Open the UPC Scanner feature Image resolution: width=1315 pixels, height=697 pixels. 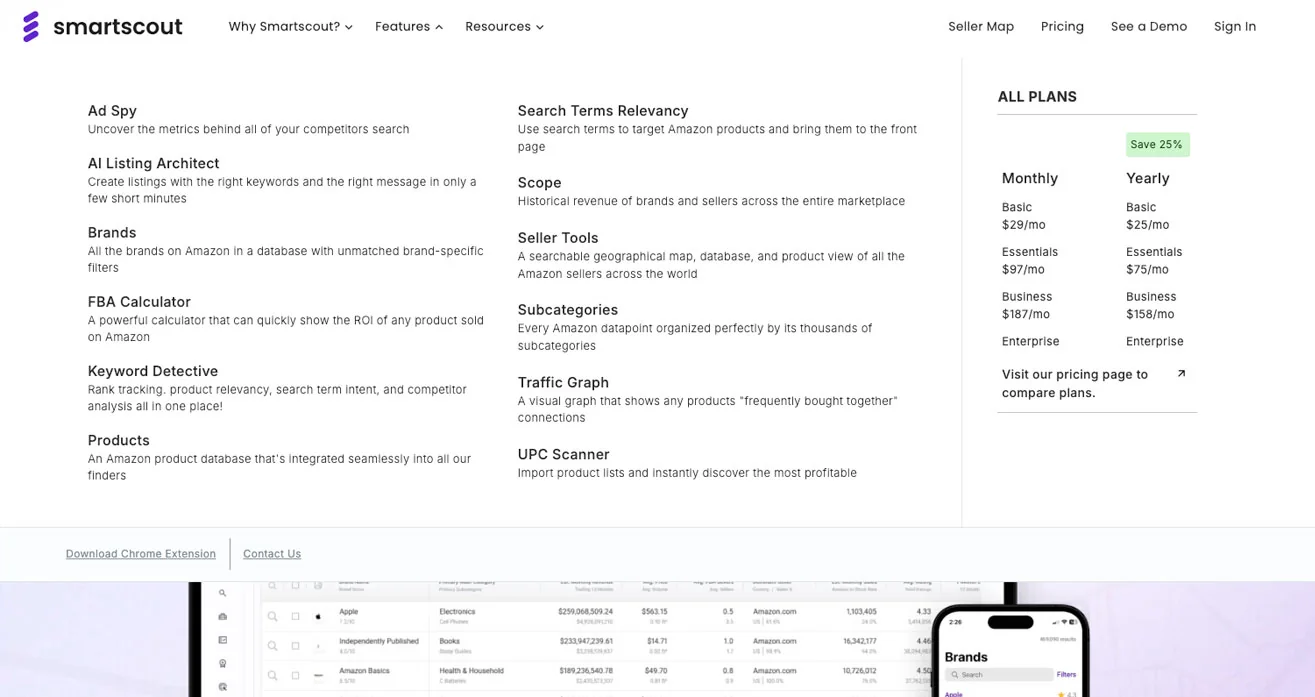pyautogui.click(x=563, y=454)
